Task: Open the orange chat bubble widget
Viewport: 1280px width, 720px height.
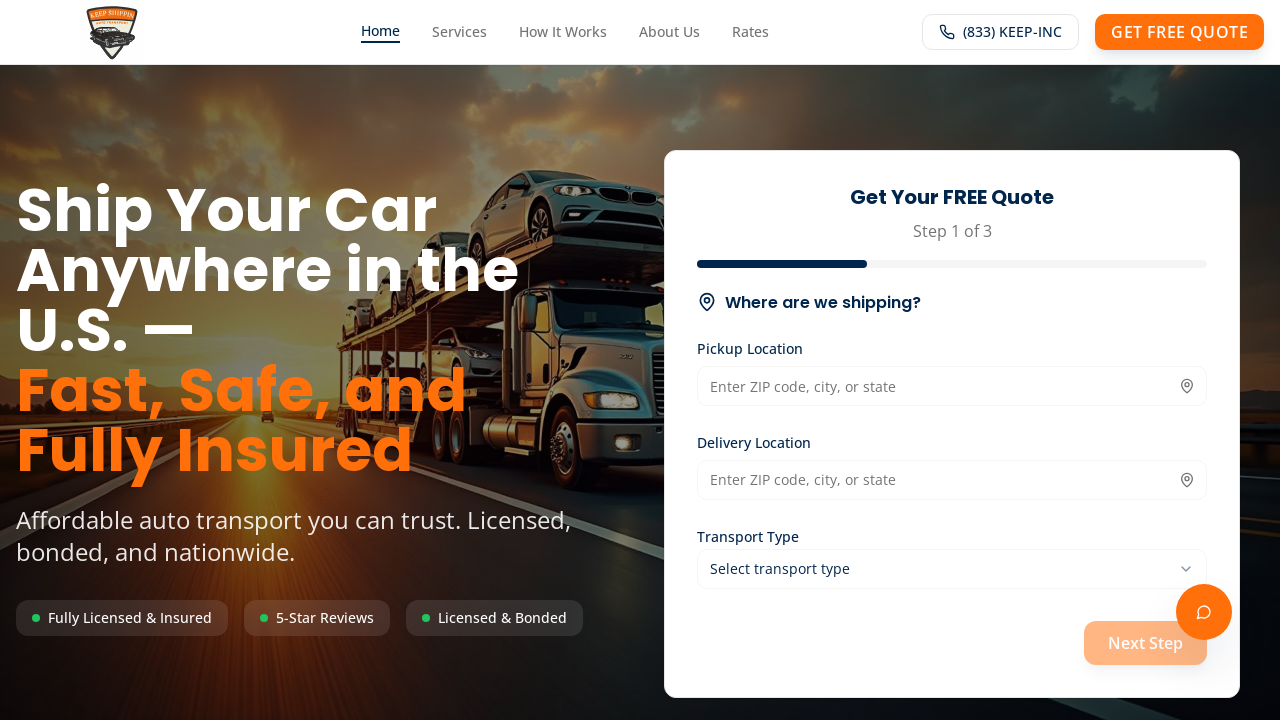Action: (1204, 612)
